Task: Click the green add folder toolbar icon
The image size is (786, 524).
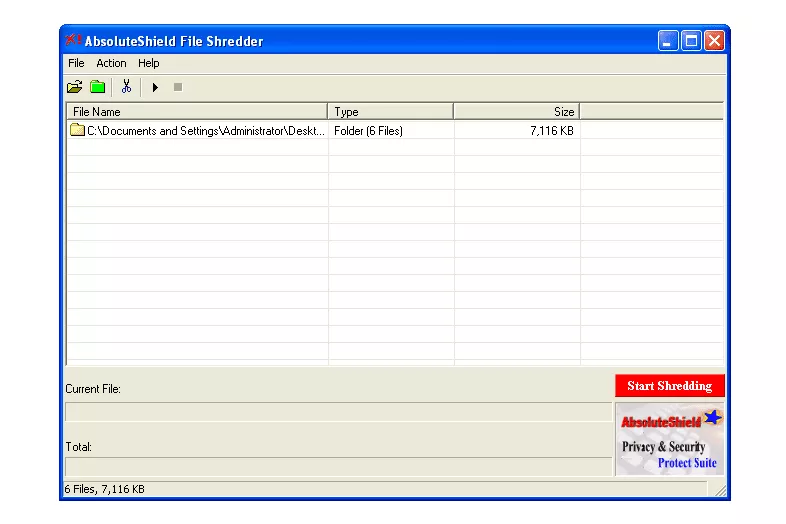Action: [x=97, y=87]
